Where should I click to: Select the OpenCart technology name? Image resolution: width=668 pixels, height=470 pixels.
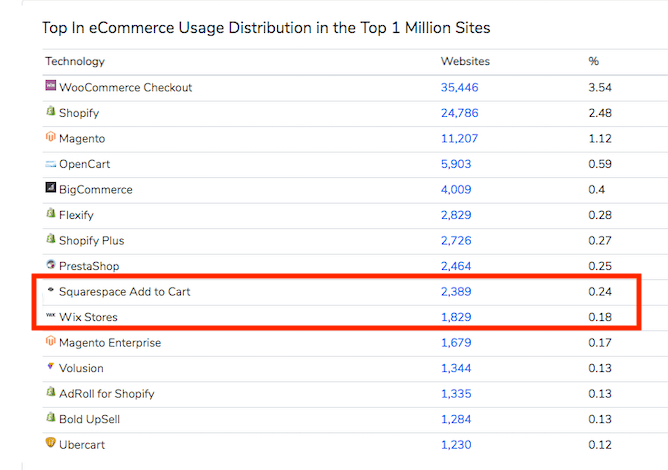coord(84,164)
